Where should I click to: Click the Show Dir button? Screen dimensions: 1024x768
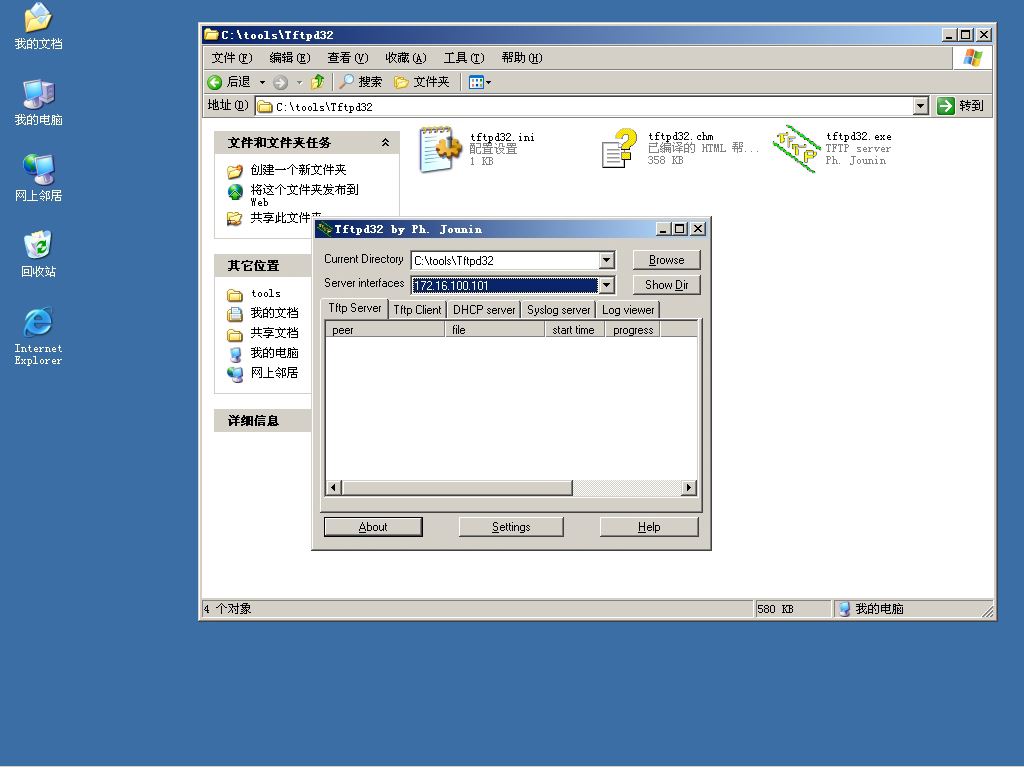[x=667, y=285]
